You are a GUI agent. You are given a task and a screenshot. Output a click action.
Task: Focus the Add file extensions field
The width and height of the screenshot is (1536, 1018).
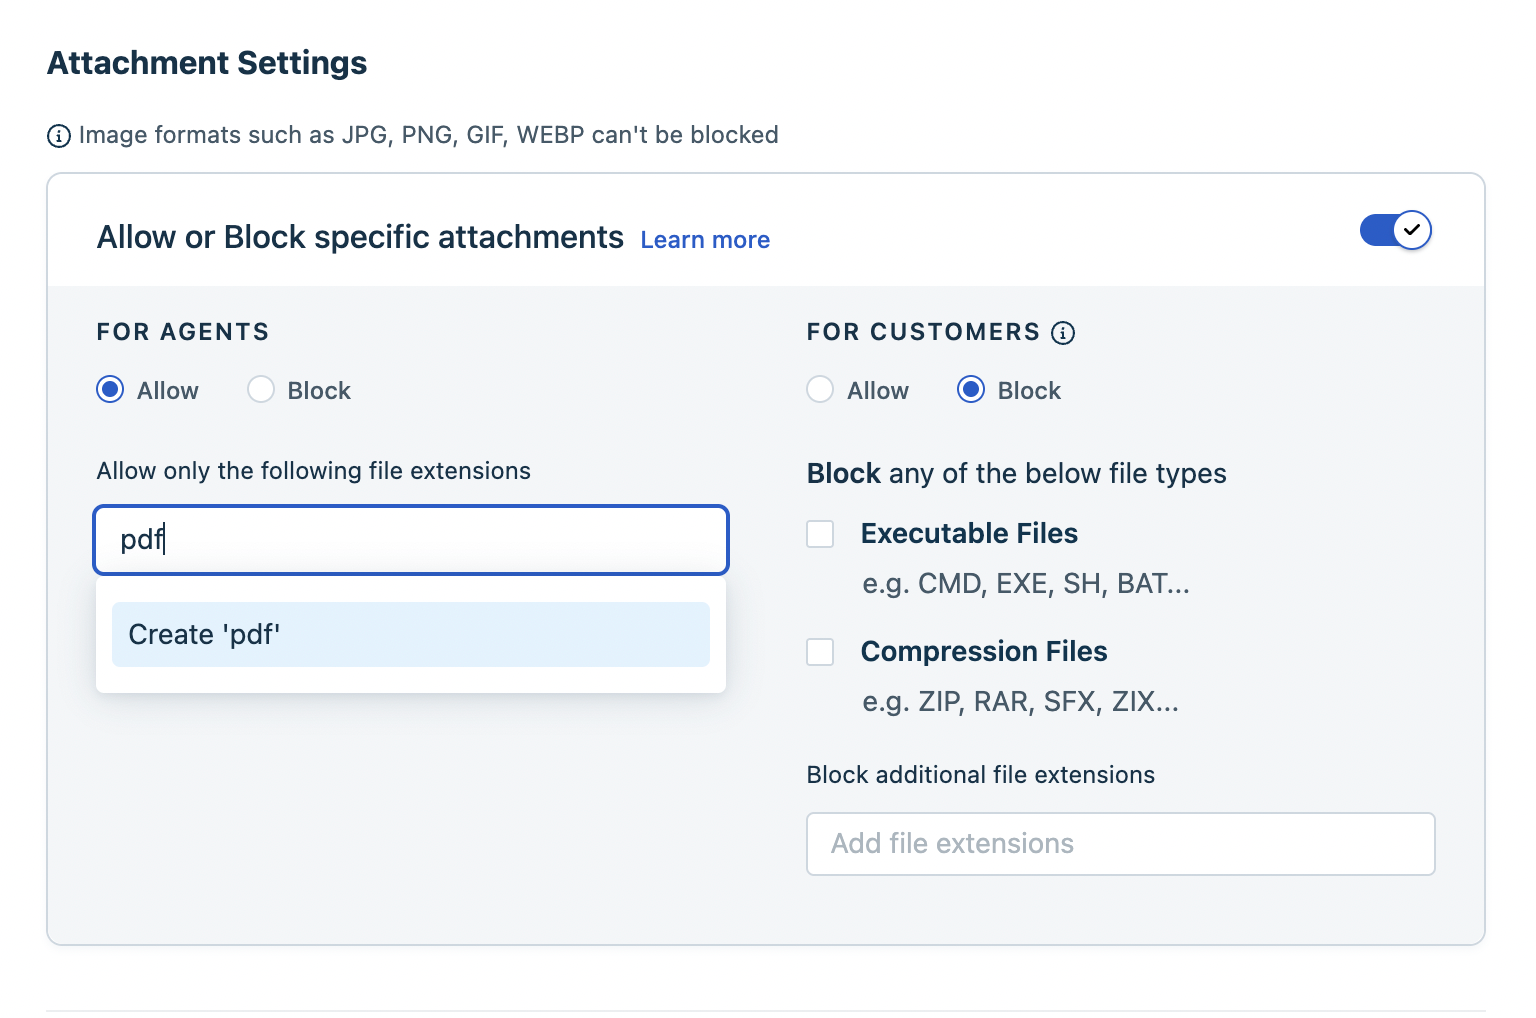[x=1120, y=844]
